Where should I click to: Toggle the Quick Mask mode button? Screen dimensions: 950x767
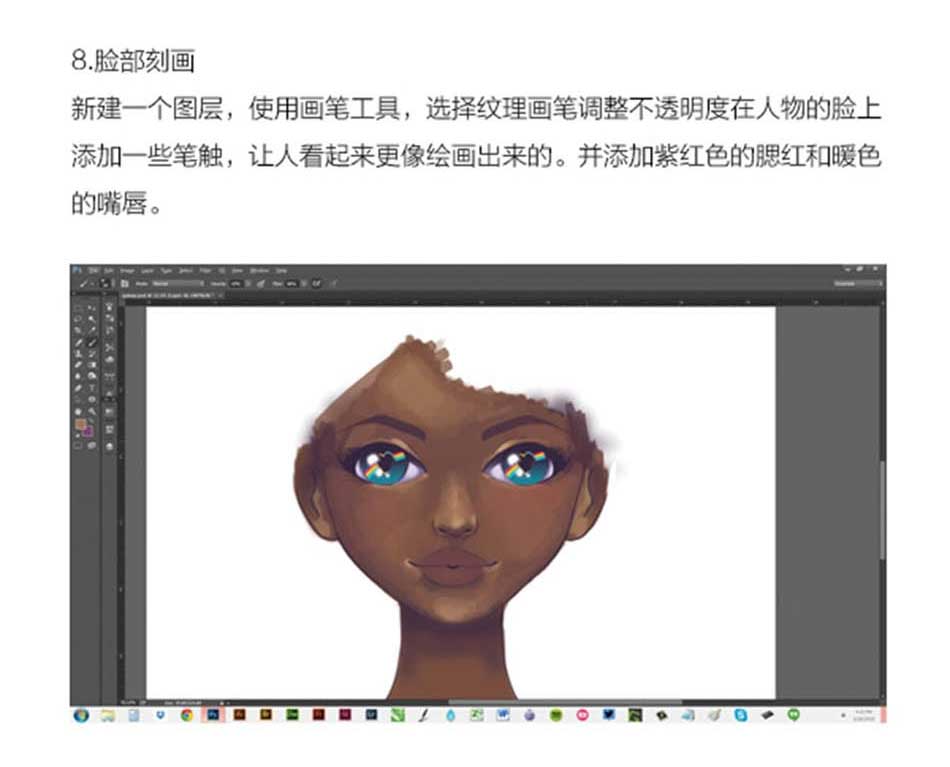tap(78, 444)
